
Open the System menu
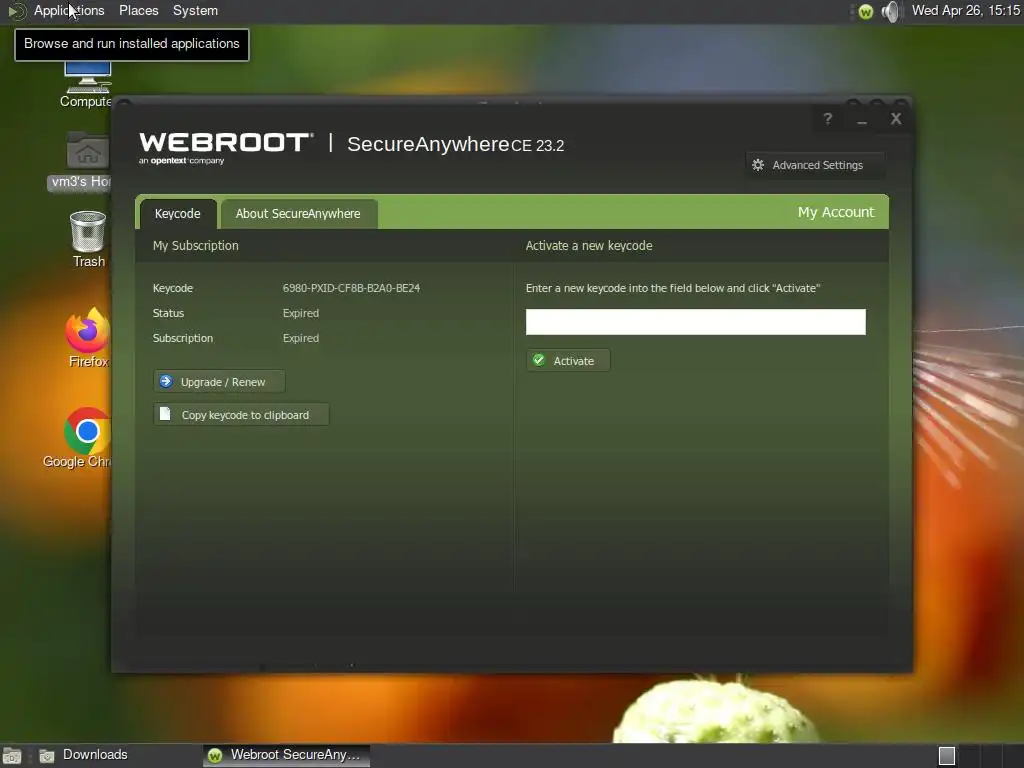pyautogui.click(x=195, y=10)
